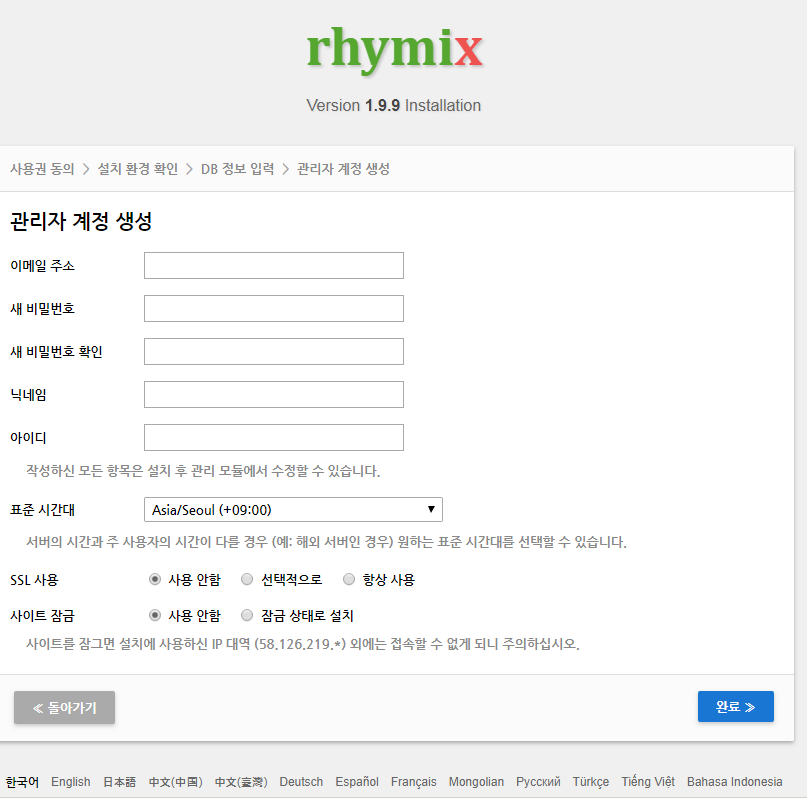Image resolution: width=807 pixels, height=798 pixels.
Task: Click the 설치 환경 확인 breadcrumb step
Action: click(138, 169)
